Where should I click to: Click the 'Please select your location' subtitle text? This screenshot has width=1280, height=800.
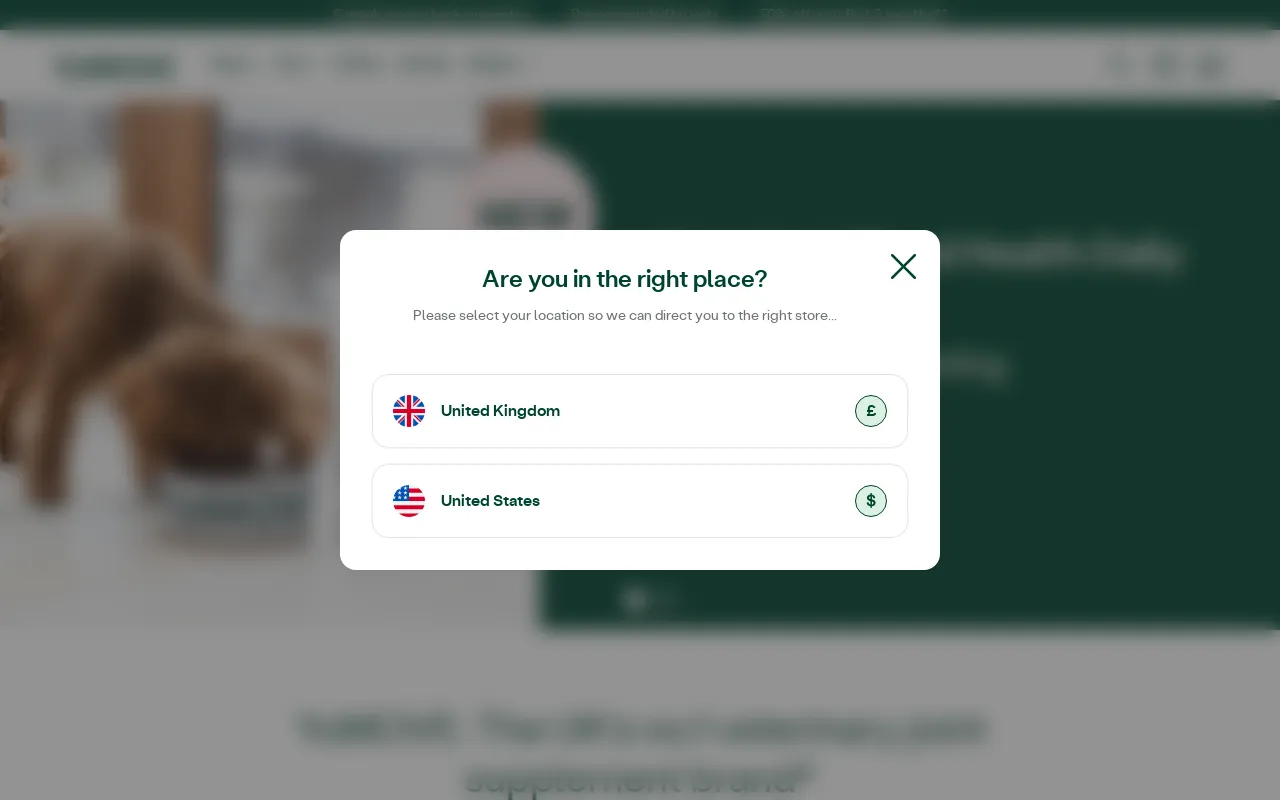(x=625, y=315)
